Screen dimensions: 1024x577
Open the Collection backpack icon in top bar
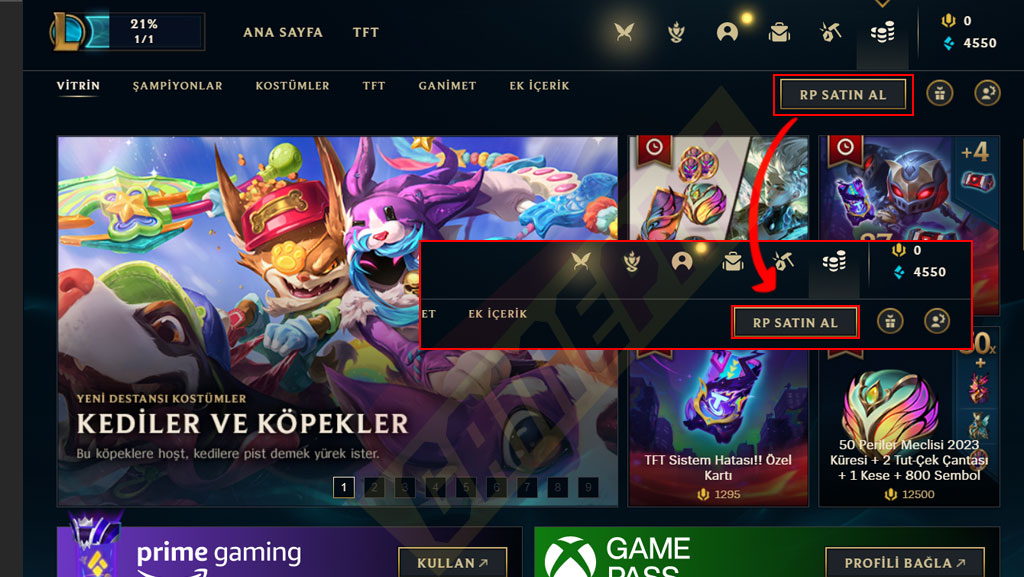[x=779, y=32]
